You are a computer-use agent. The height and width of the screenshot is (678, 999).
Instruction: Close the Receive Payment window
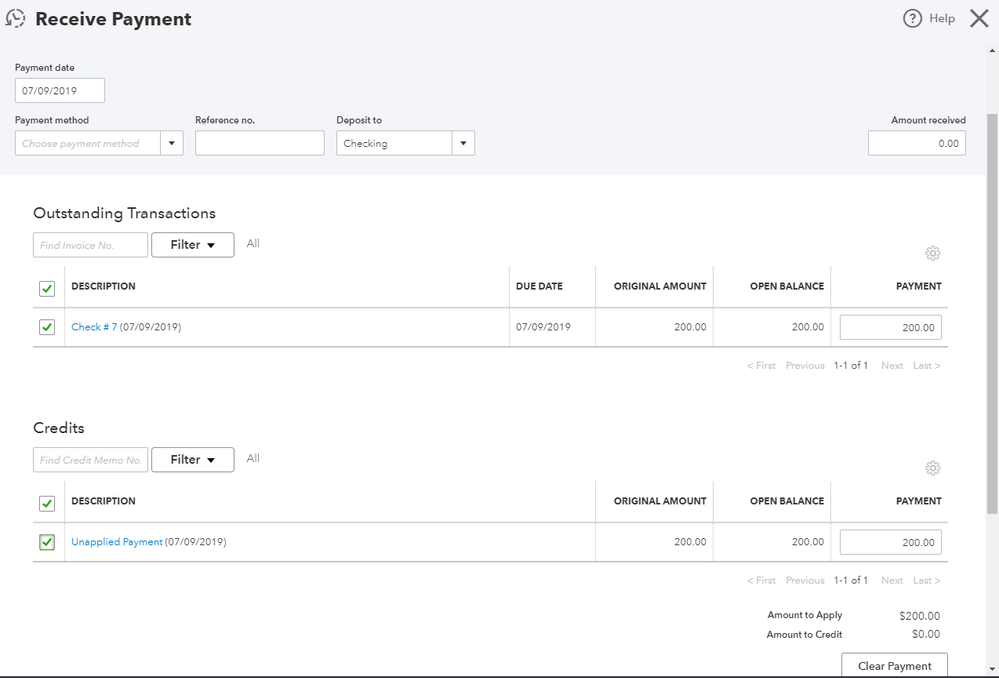tap(979, 18)
